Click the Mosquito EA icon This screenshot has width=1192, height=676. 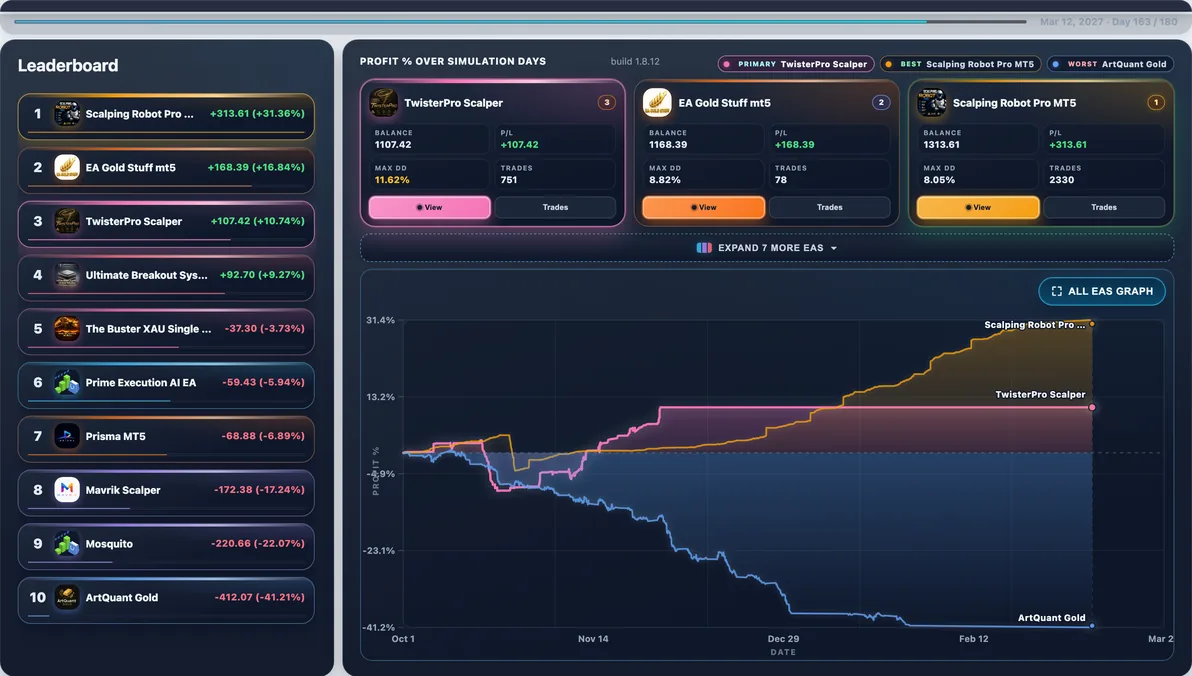pyautogui.click(x=67, y=544)
